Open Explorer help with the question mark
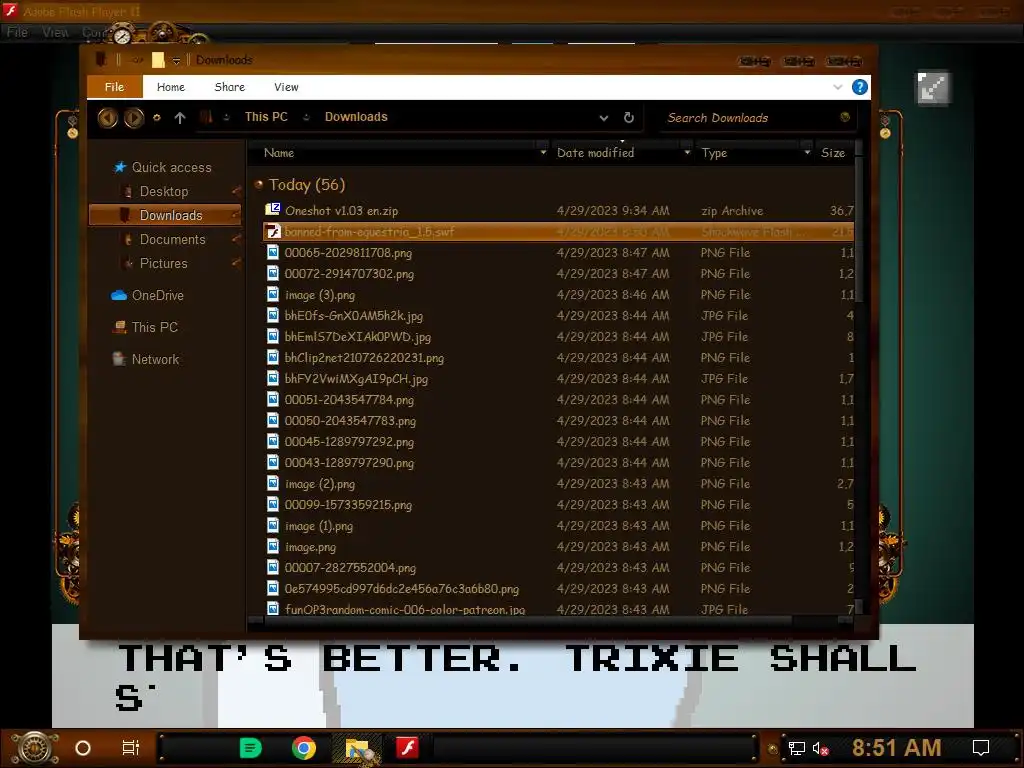The image size is (1024, 768). (859, 87)
